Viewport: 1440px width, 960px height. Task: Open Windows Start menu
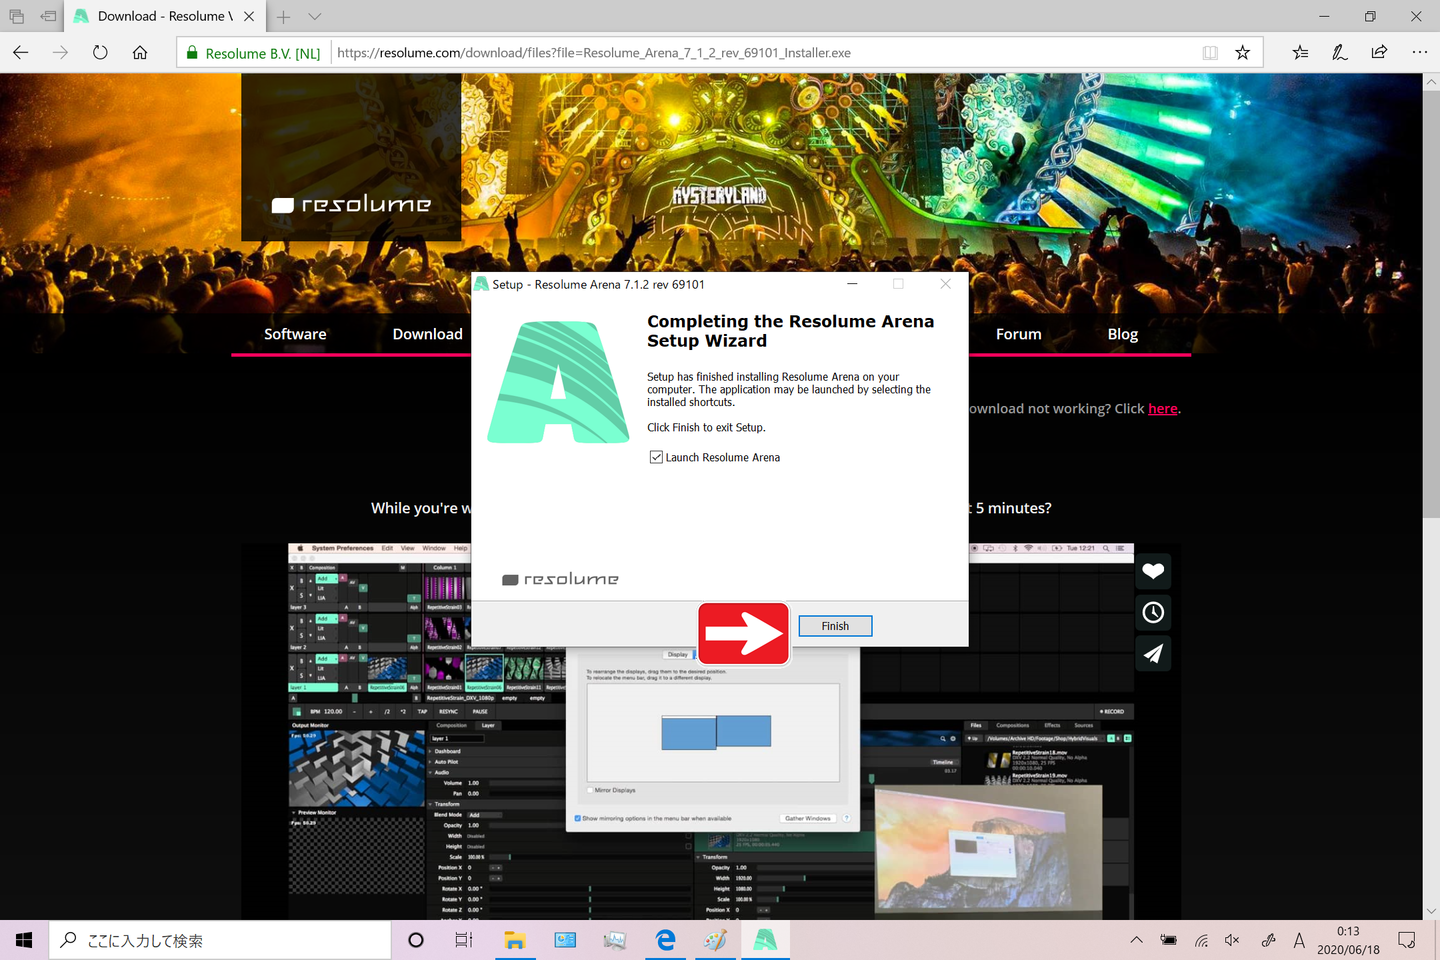point(24,940)
